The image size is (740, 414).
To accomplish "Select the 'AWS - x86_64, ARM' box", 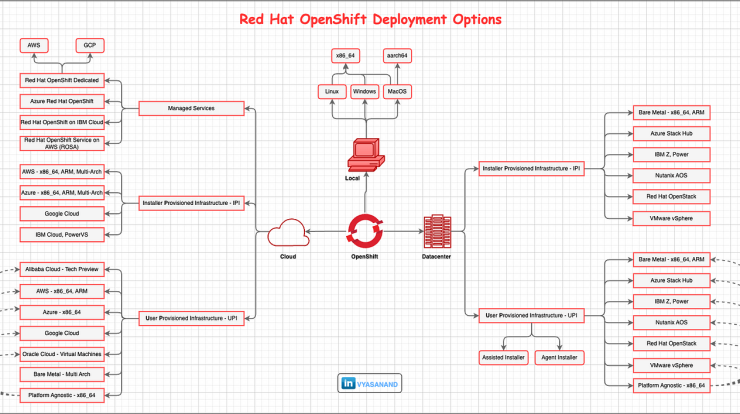I will coord(62,291).
